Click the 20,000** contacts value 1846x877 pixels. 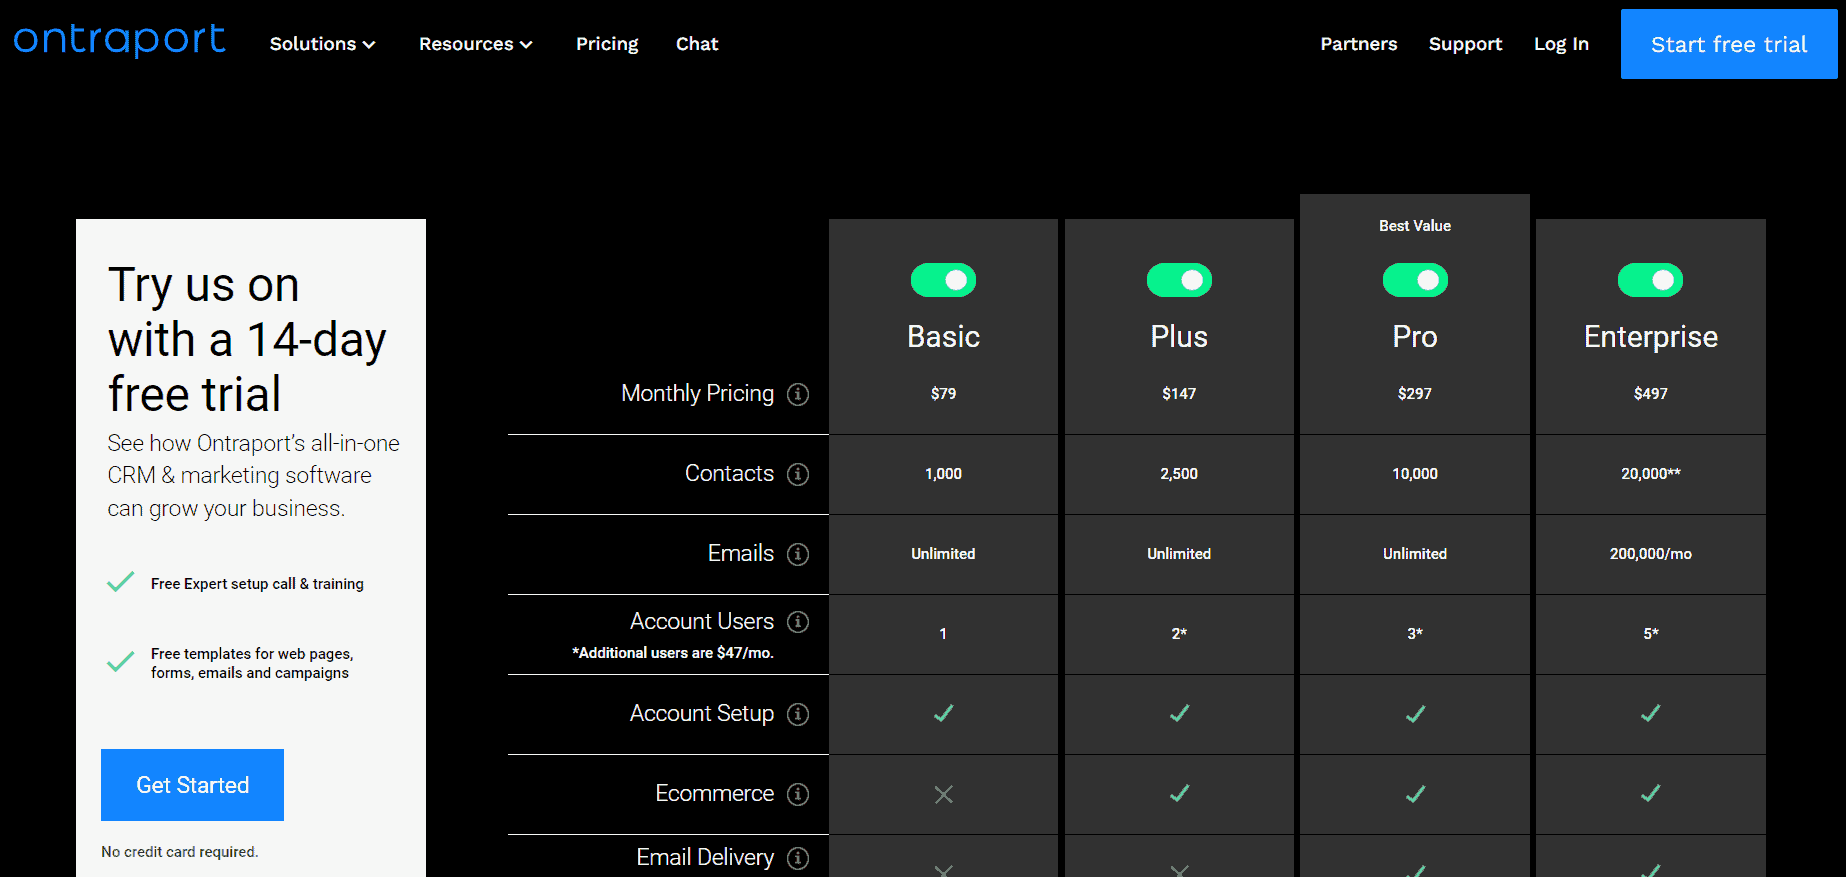pyautogui.click(x=1651, y=474)
